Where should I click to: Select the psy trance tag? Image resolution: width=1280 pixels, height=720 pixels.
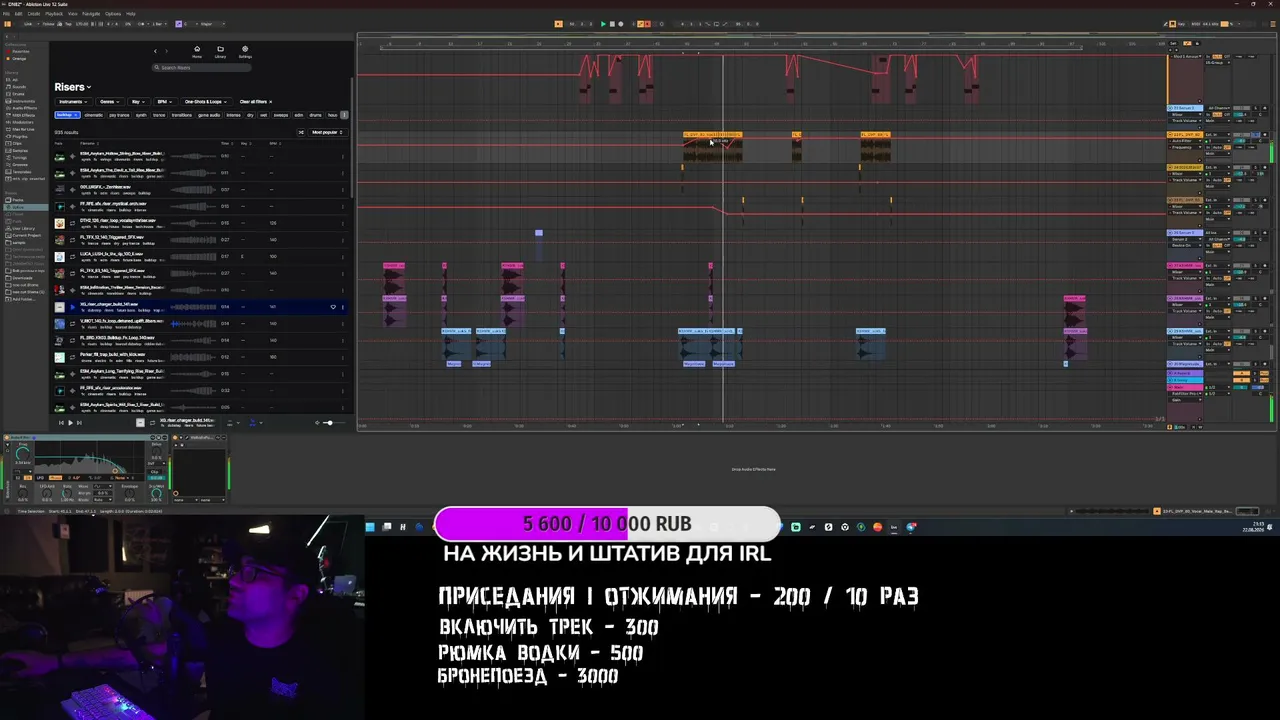coord(119,115)
